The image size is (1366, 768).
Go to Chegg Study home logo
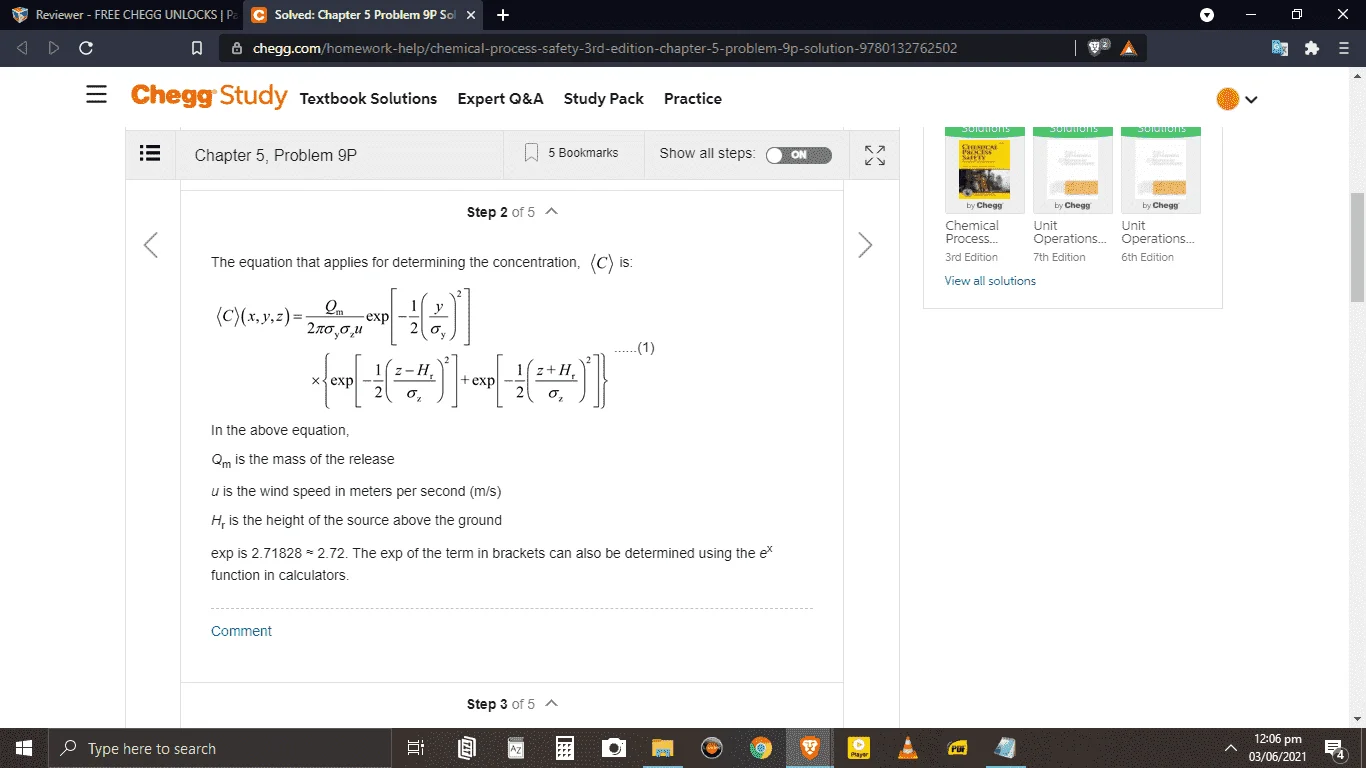[209, 96]
